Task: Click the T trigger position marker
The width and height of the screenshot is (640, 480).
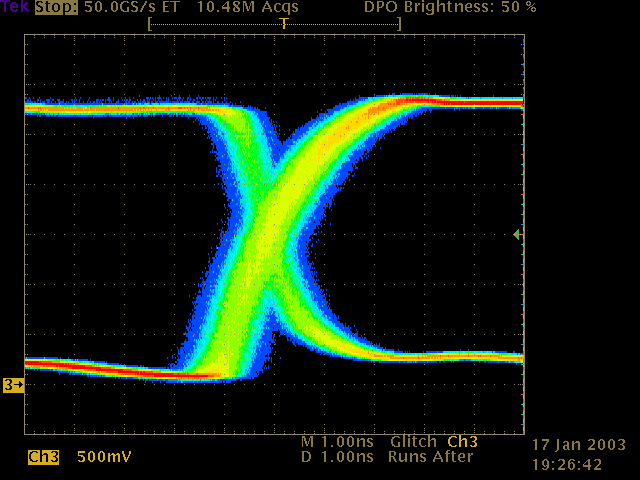Action: pyautogui.click(x=284, y=23)
